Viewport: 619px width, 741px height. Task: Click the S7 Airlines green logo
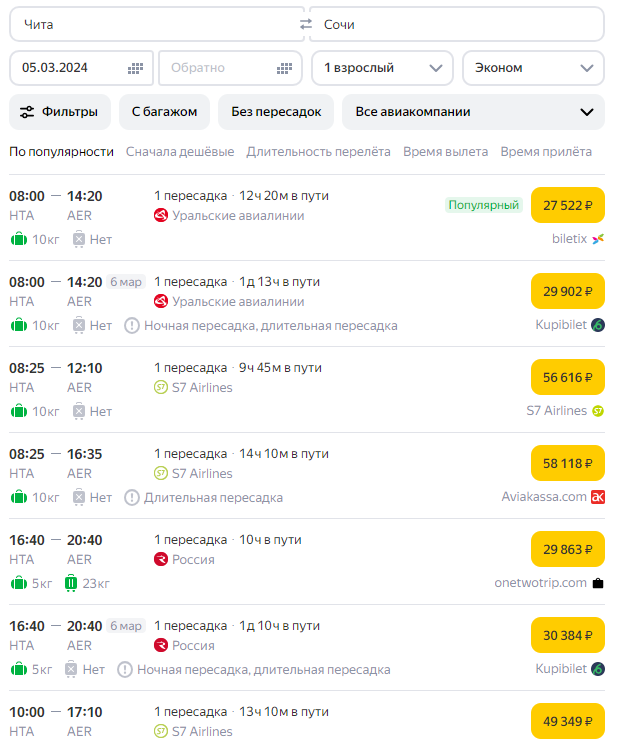pyautogui.click(x=161, y=387)
